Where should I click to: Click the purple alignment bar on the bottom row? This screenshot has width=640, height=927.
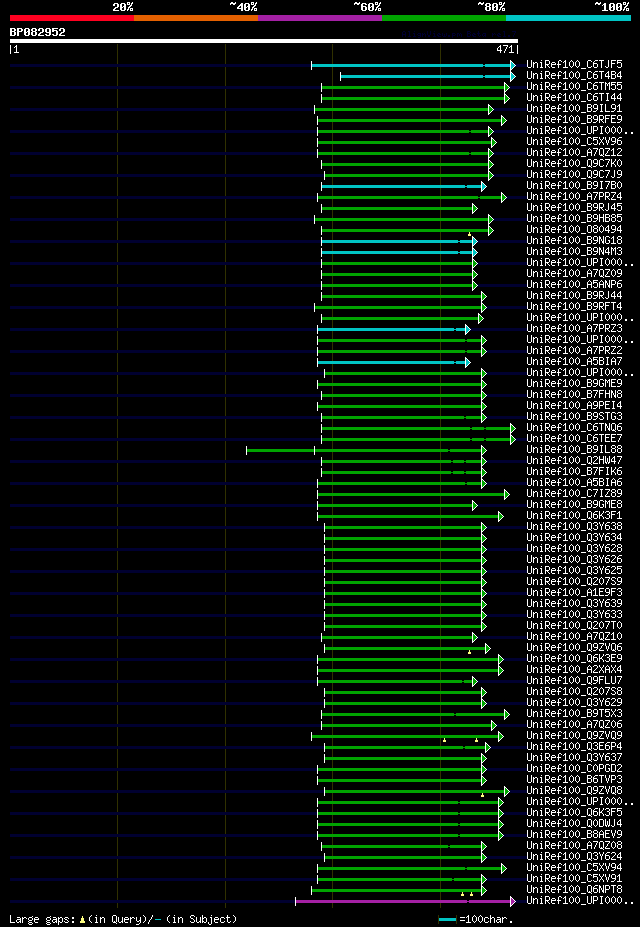(x=405, y=902)
